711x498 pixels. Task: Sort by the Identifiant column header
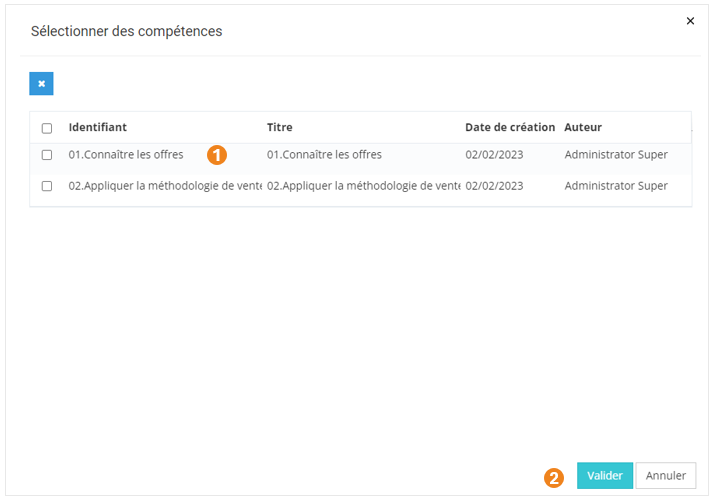(x=98, y=127)
